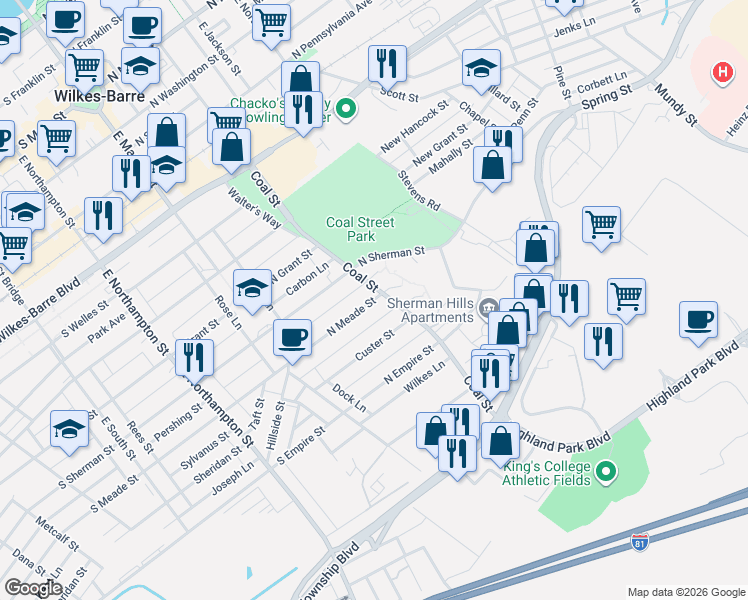748x600 pixels.
Task: Click the Interstate 81 highway shield
Action: (x=639, y=542)
